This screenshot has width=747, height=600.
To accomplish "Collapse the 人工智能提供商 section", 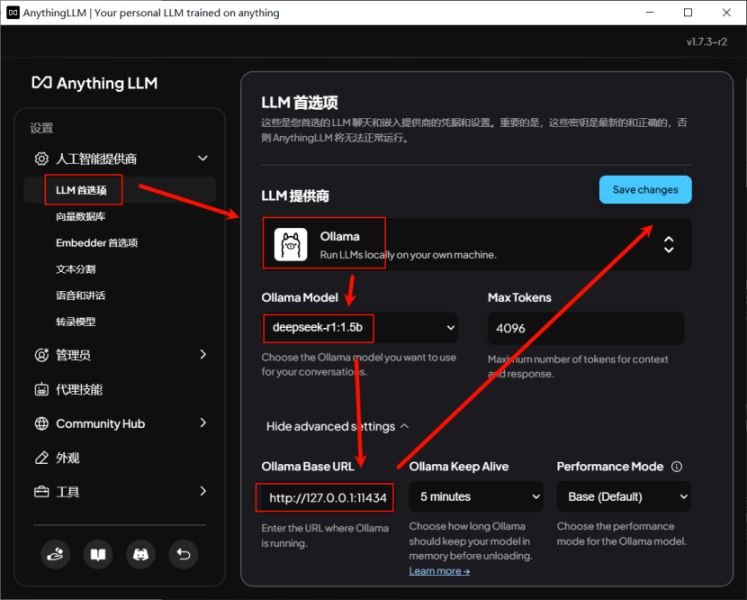I will 202,158.
